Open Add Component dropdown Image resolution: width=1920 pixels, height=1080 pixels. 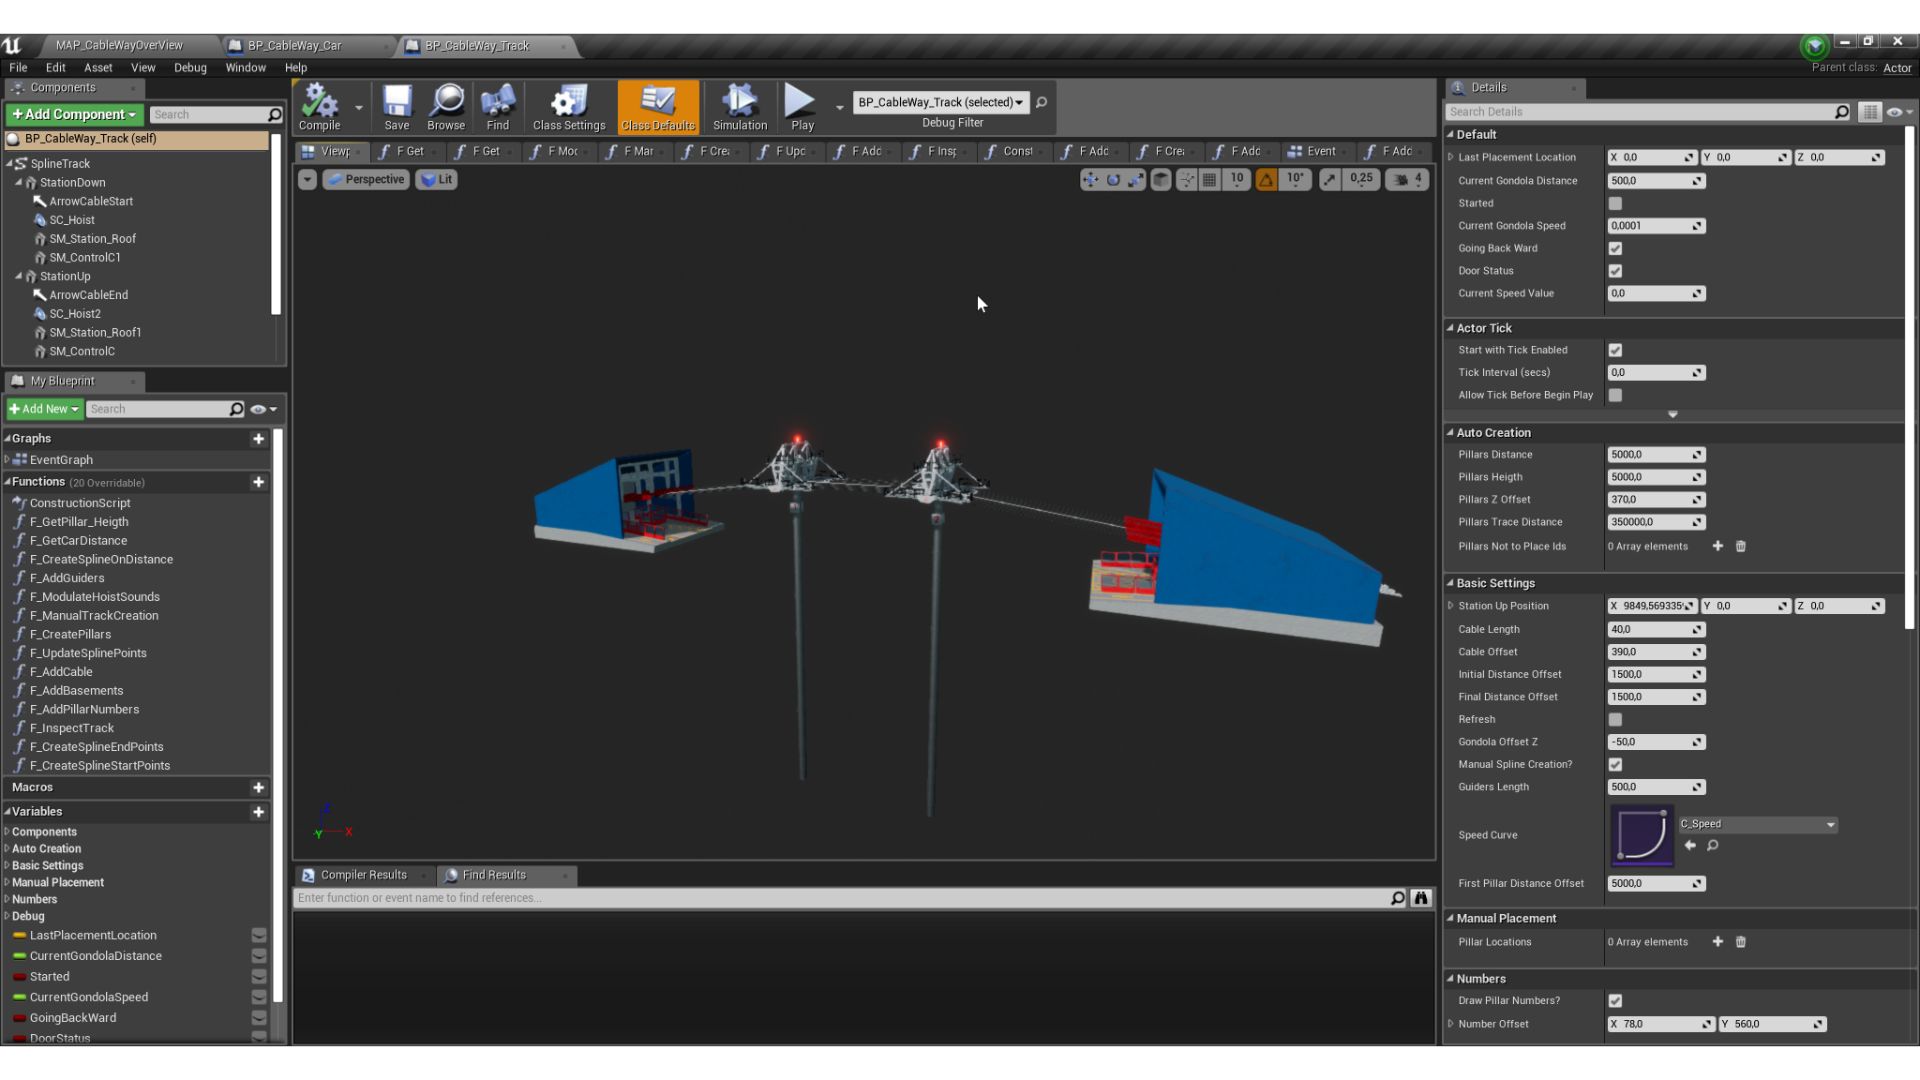point(74,115)
